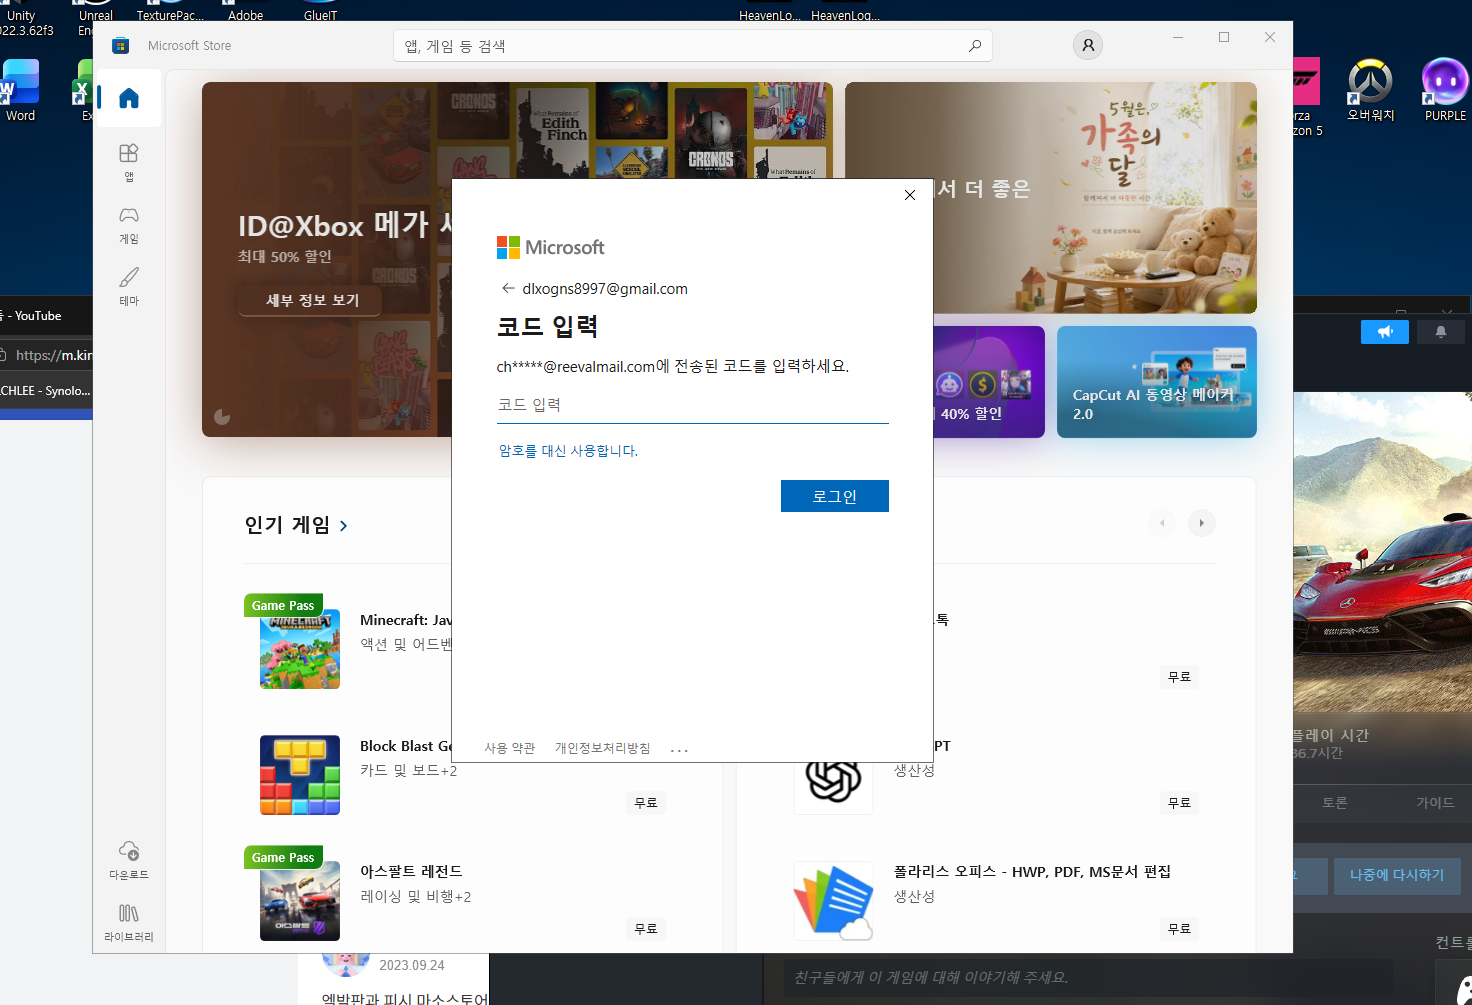Click 무료 button for 폴라리스 오피스
Screen dimensions: 1472x1005
point(1180,929)
